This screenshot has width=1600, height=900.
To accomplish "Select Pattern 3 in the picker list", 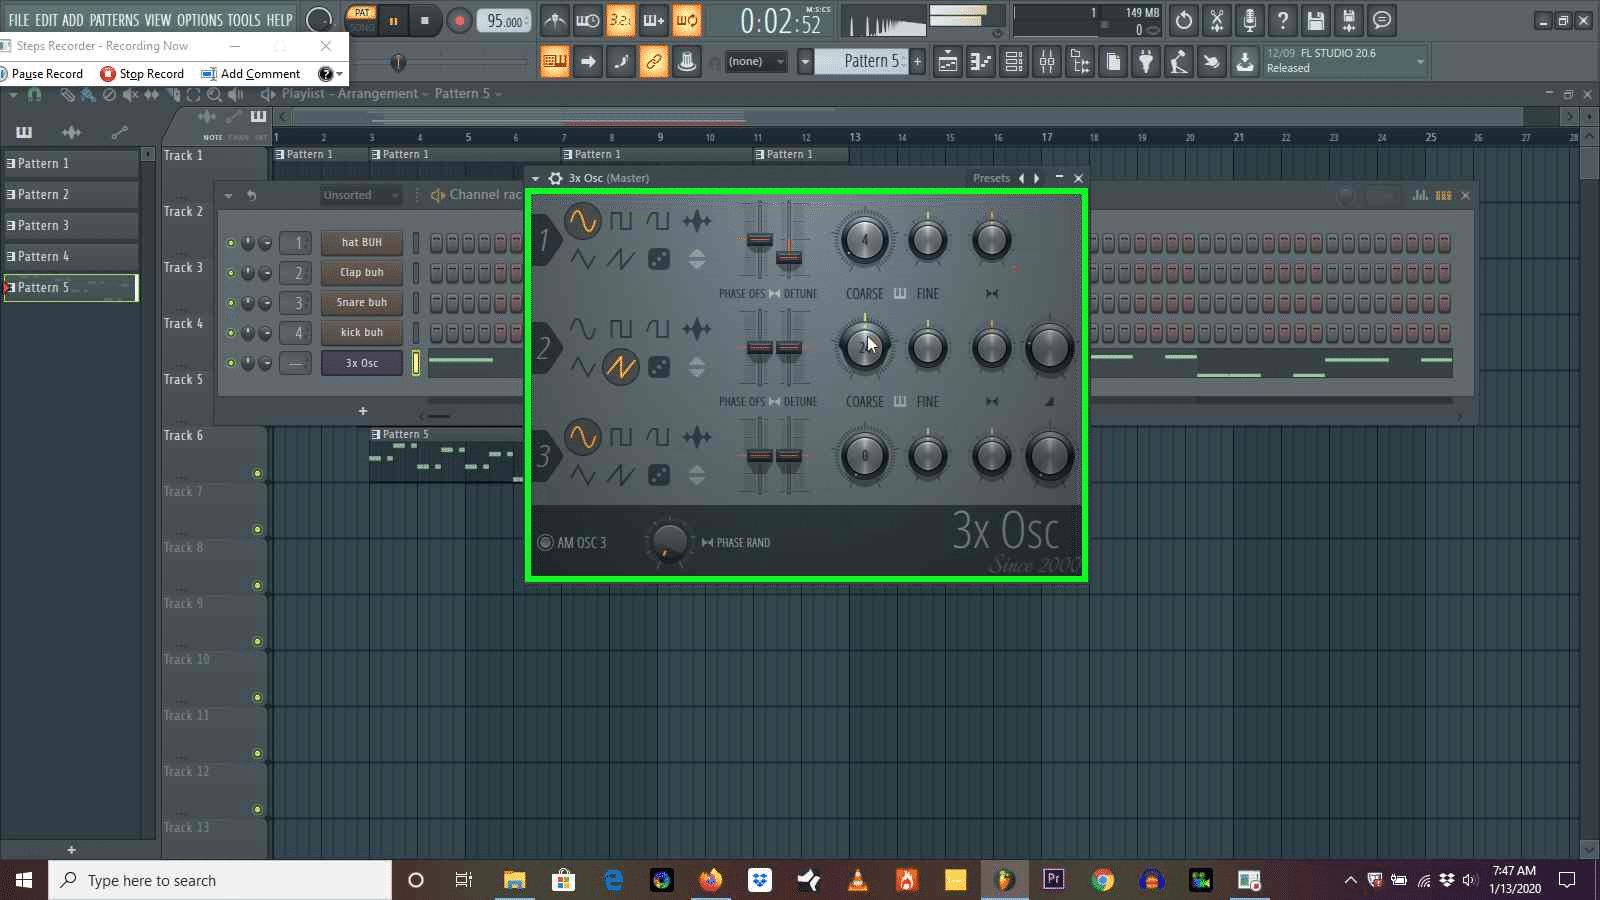I will pyautogui.click(x=71, y=226).
